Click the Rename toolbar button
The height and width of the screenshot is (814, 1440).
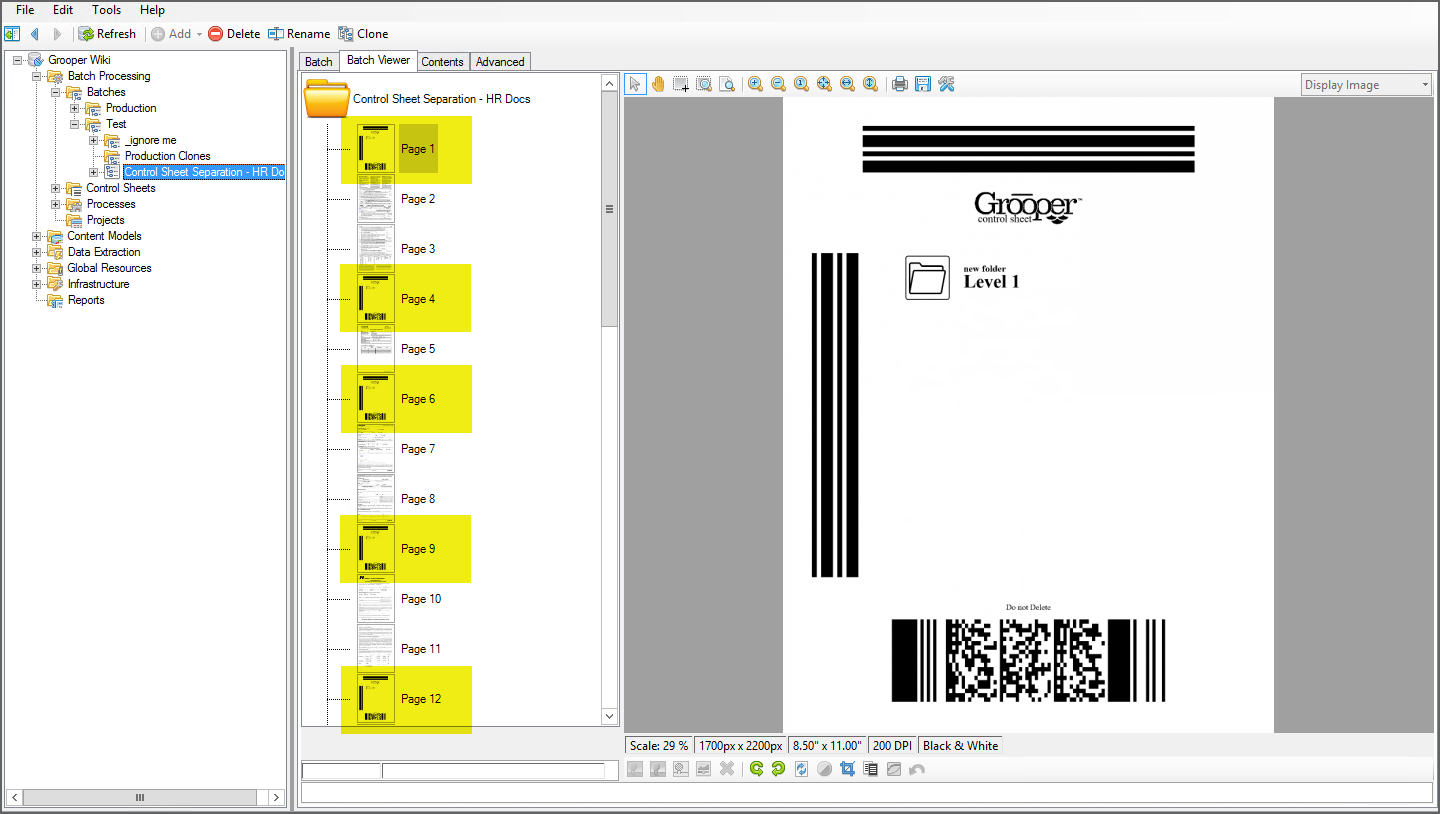(x=299, y=34)
